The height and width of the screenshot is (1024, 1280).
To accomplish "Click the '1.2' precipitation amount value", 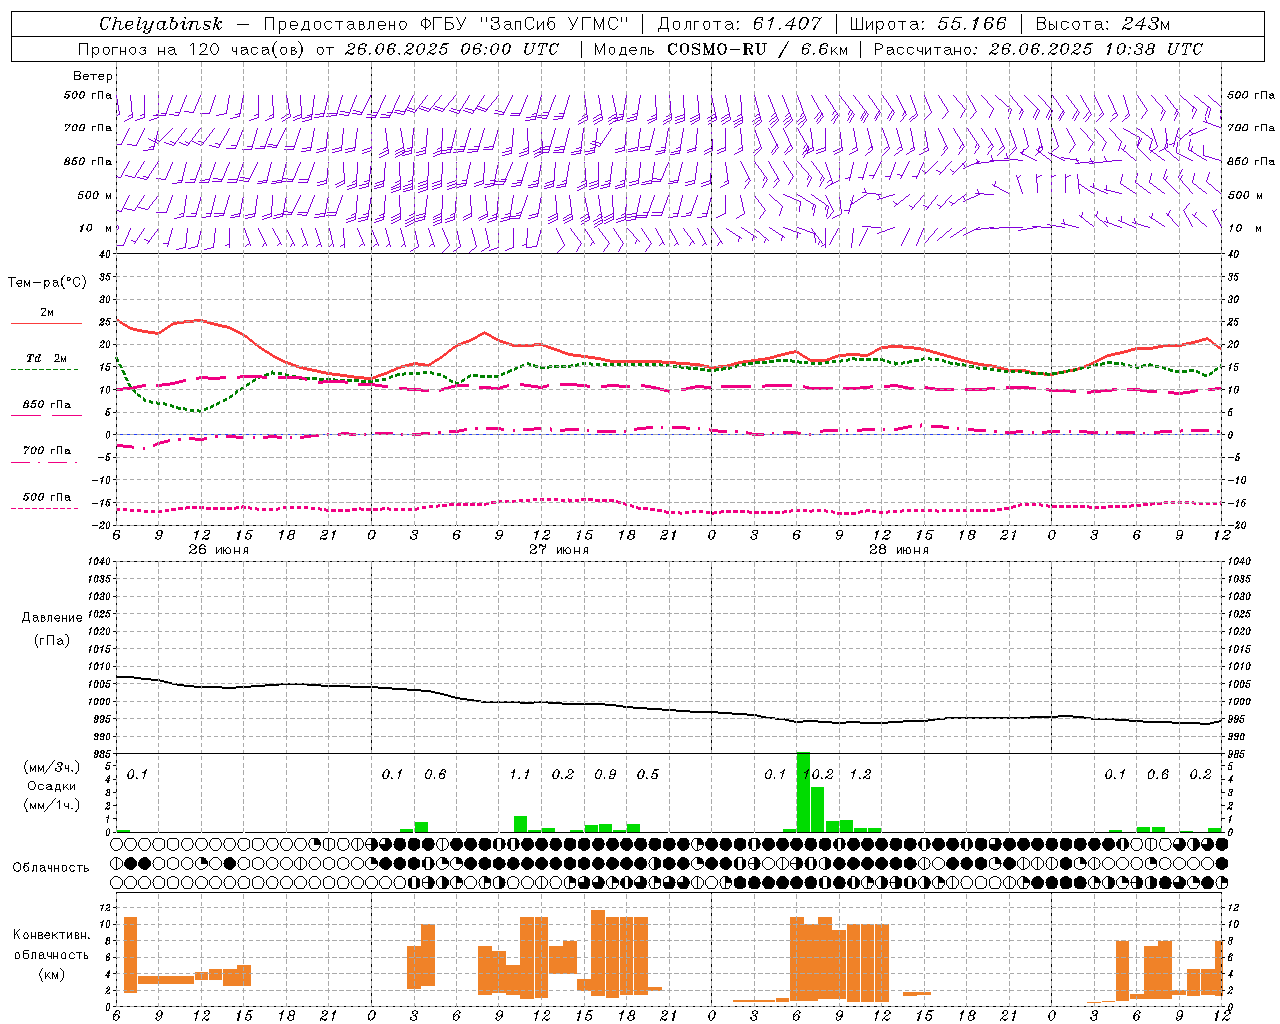I will click(x=860, y=774).
